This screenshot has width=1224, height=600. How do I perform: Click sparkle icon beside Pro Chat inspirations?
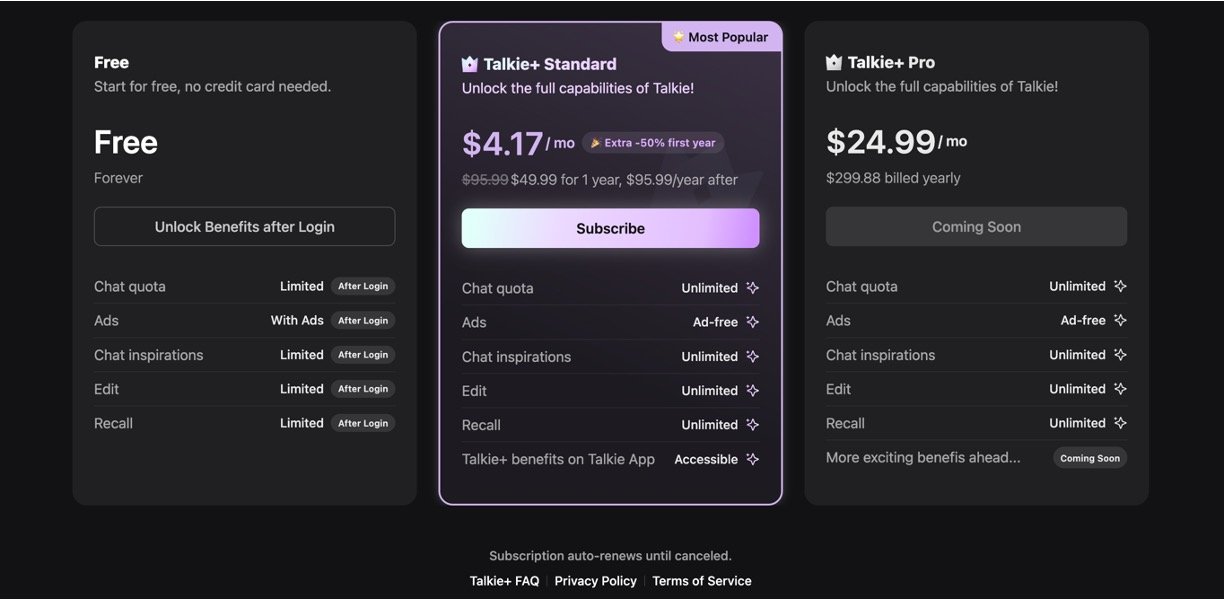1120,355
